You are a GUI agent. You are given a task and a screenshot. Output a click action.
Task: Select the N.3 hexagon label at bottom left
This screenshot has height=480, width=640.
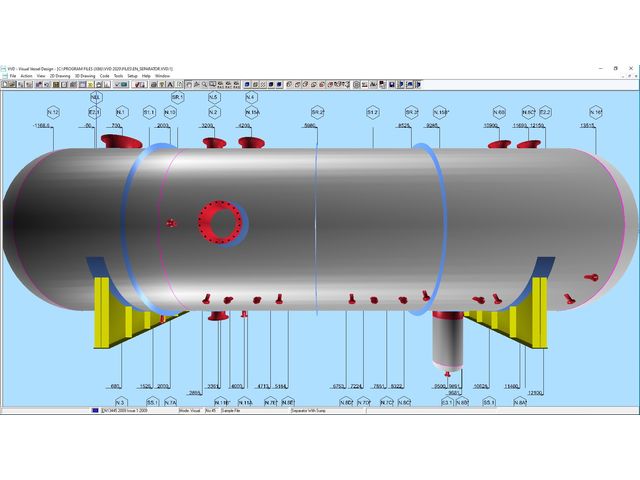pos(120,402)
